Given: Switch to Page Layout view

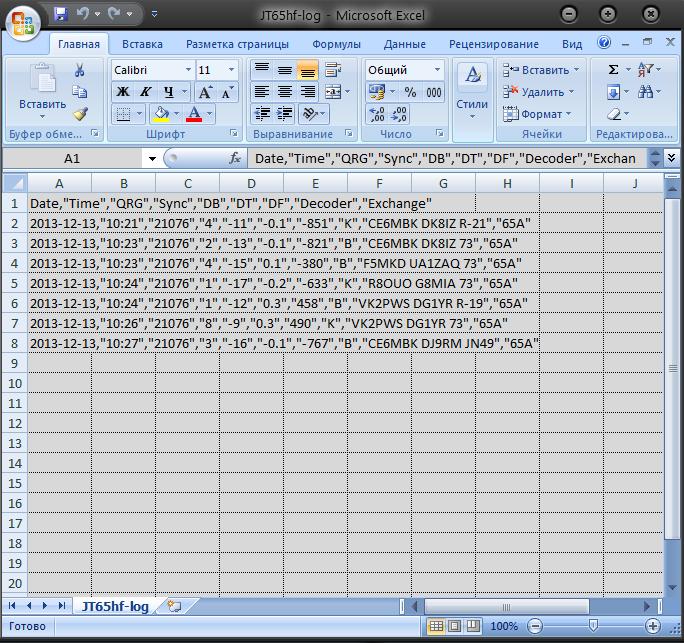Looking at the screenshot, I should (x=455, y=626).
